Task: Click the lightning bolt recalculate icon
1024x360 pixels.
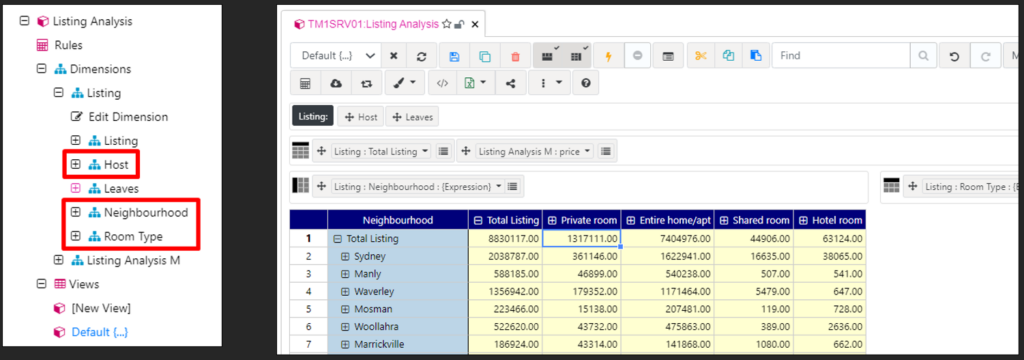Action: pyautogui.click(x=609, y=56)
